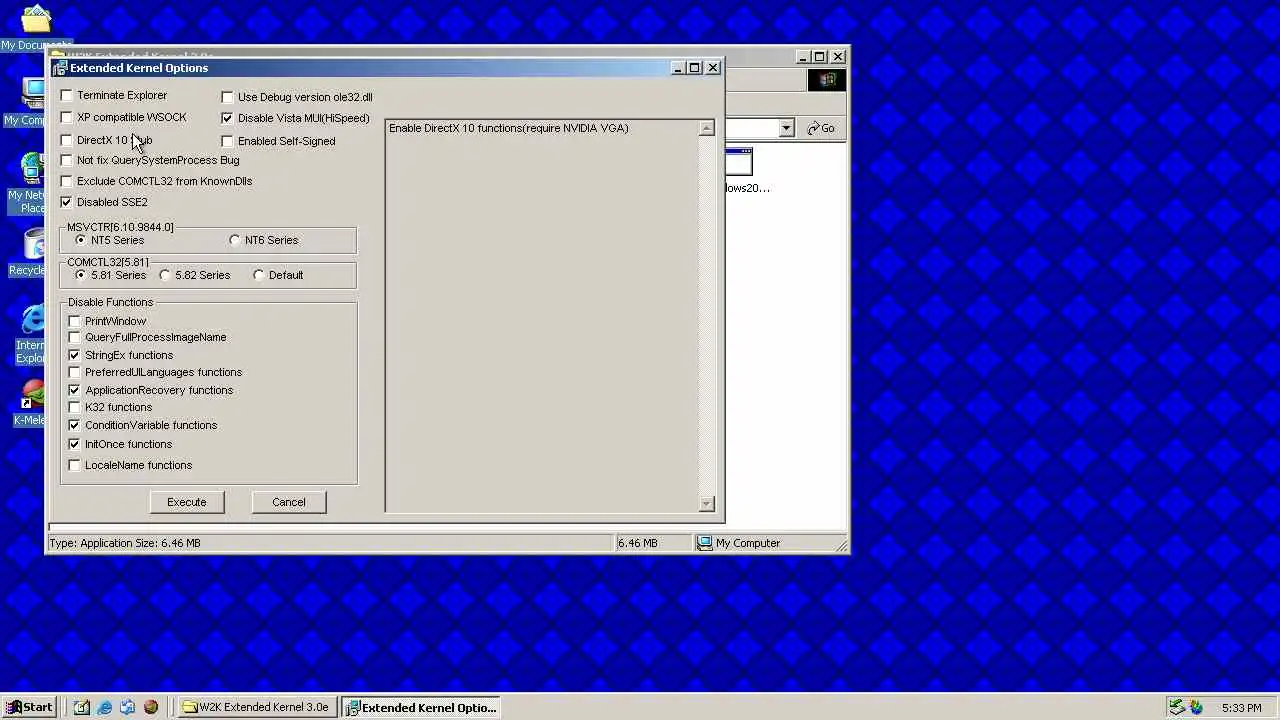Uncheck Disable Vista MUI(HiSpeed)
Image resolution: width=1280 pixels, height=720 pixels.
click(228, 118)
